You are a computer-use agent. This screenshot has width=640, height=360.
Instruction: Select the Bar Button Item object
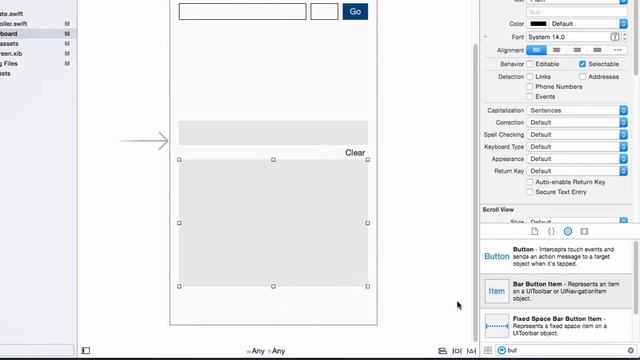point(556,291)
